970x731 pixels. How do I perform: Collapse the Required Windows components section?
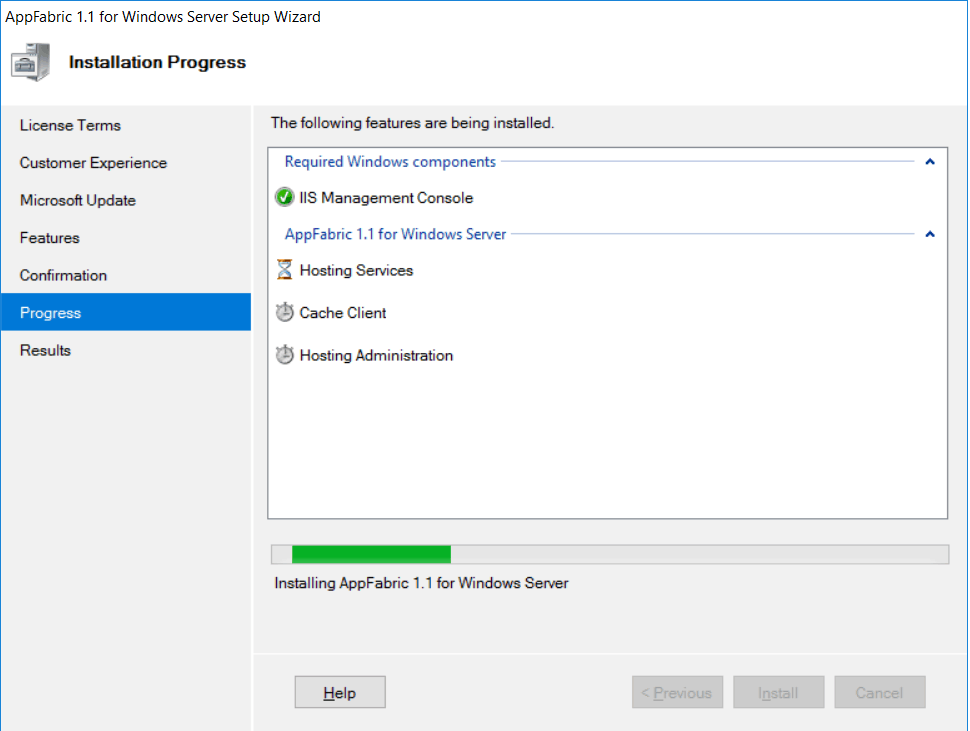[x=930, y=162]
